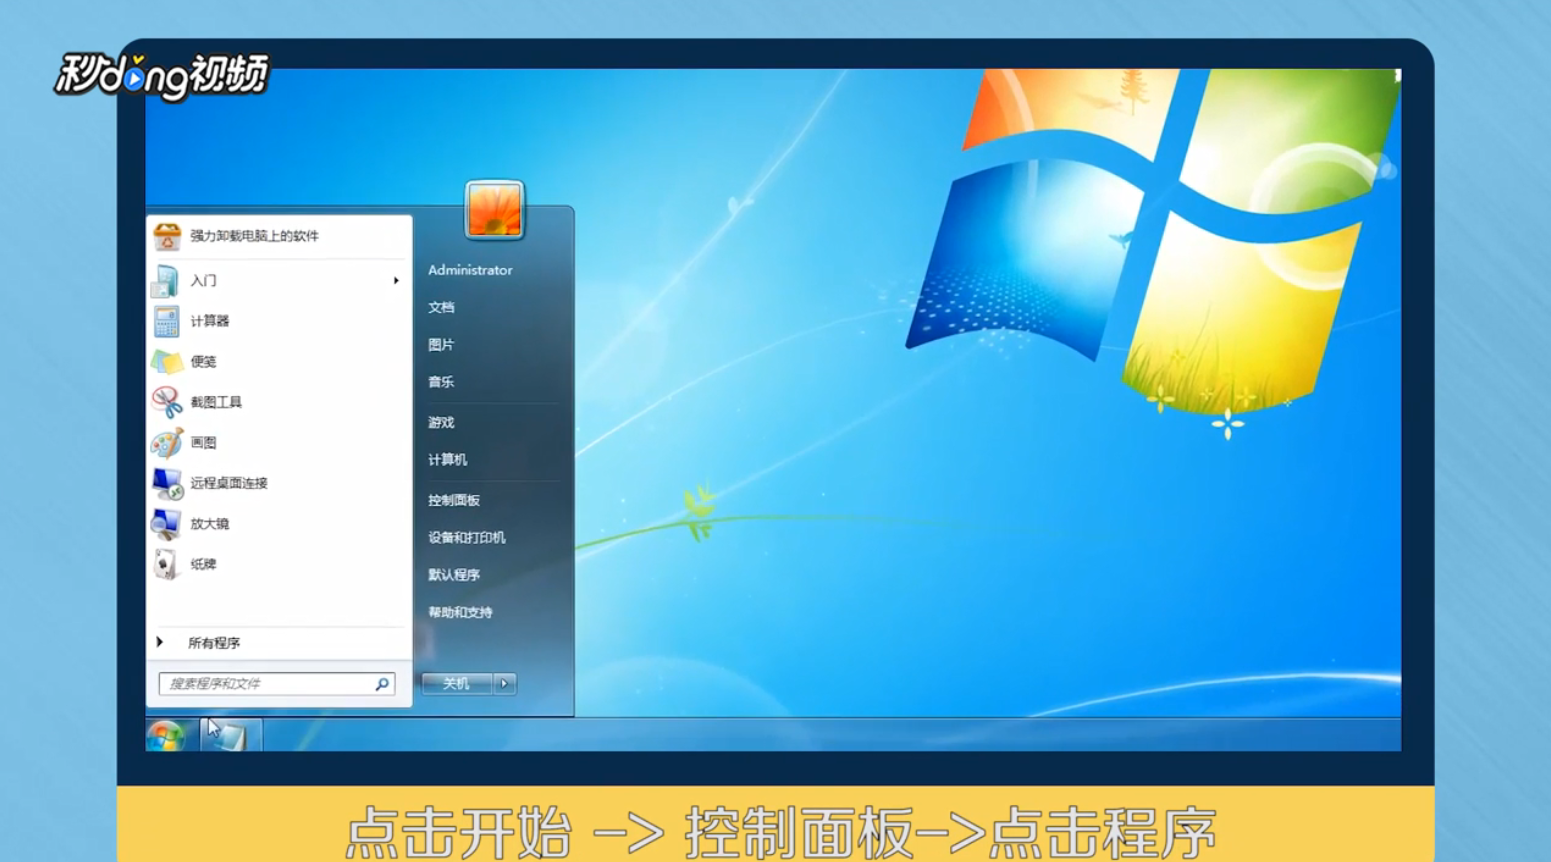Open the Calculator (计算器) icon
Viewport: 1551px width, 862px height.
coord(166,322)
